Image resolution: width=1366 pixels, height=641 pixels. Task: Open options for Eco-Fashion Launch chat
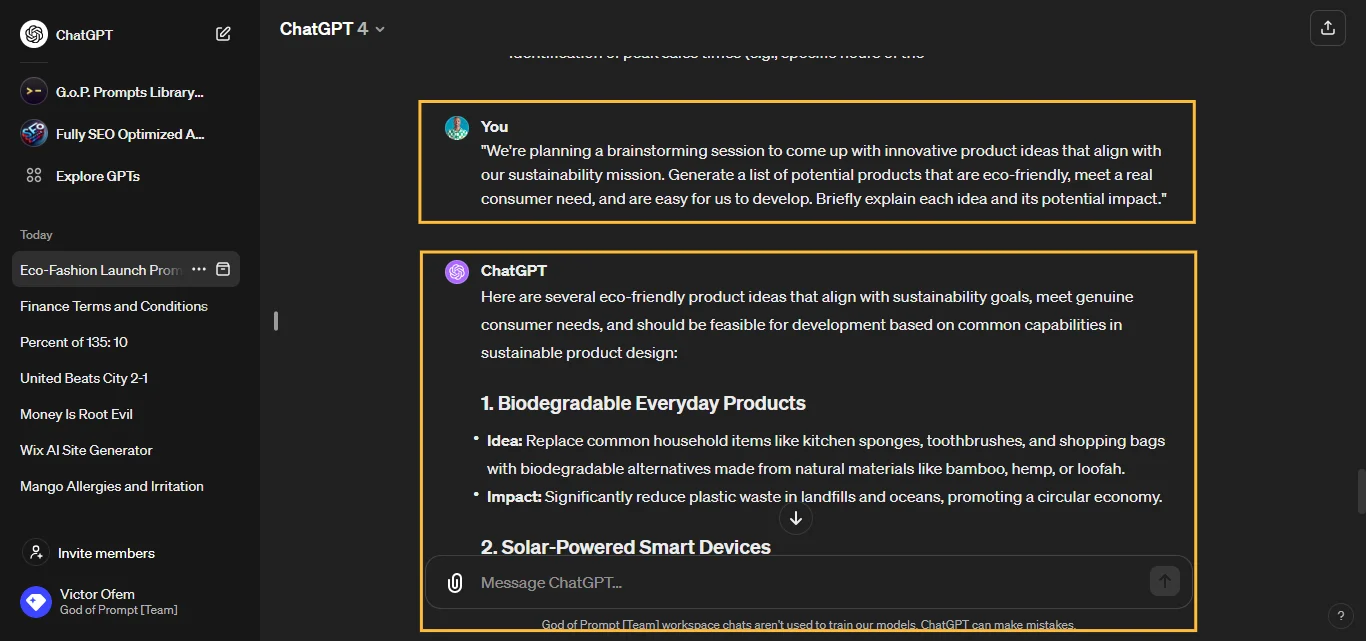pyautogui.click(x=199, y=270)
